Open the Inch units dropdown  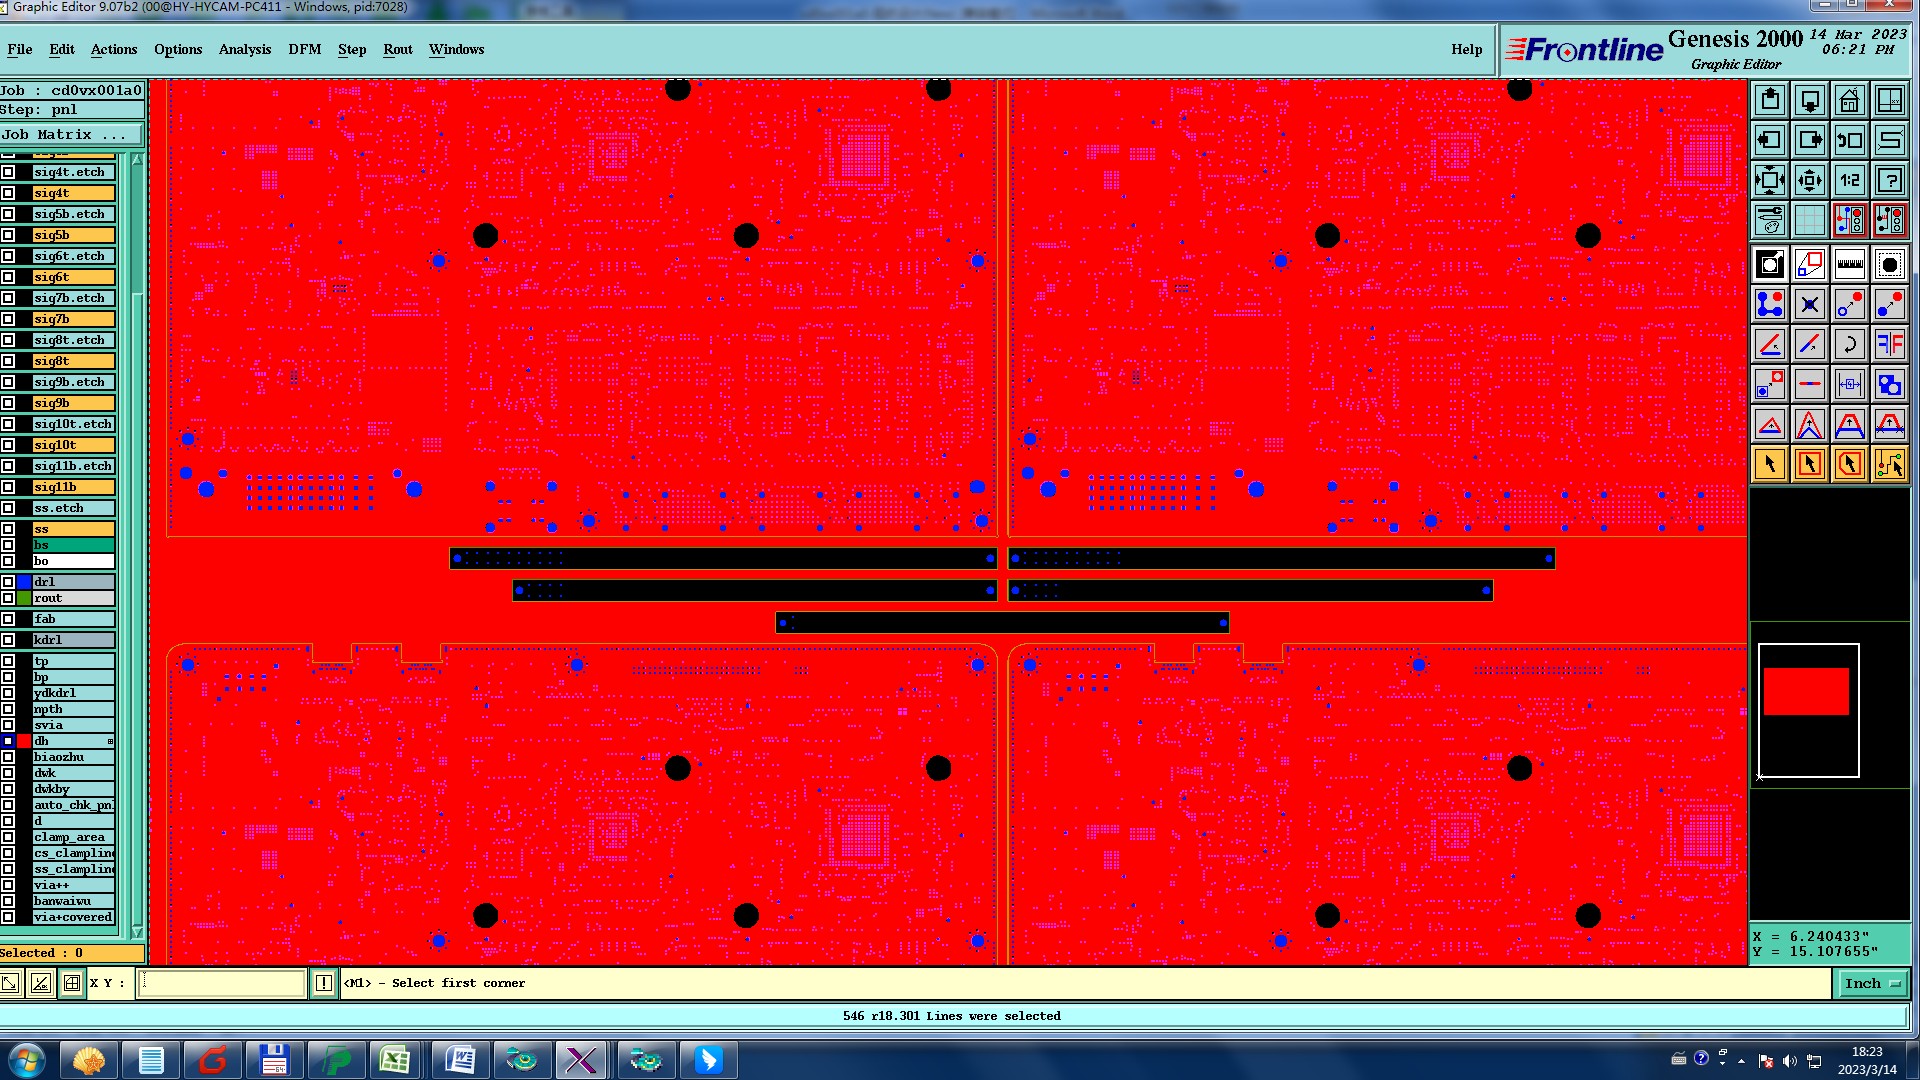pyautogui.click(x=1872, y=984)
